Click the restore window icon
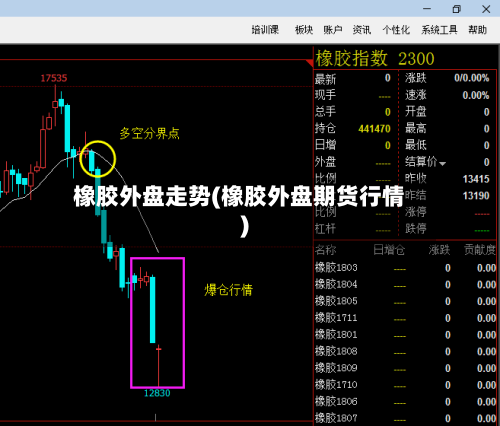 pyautogui.click(x=456, y=9)
